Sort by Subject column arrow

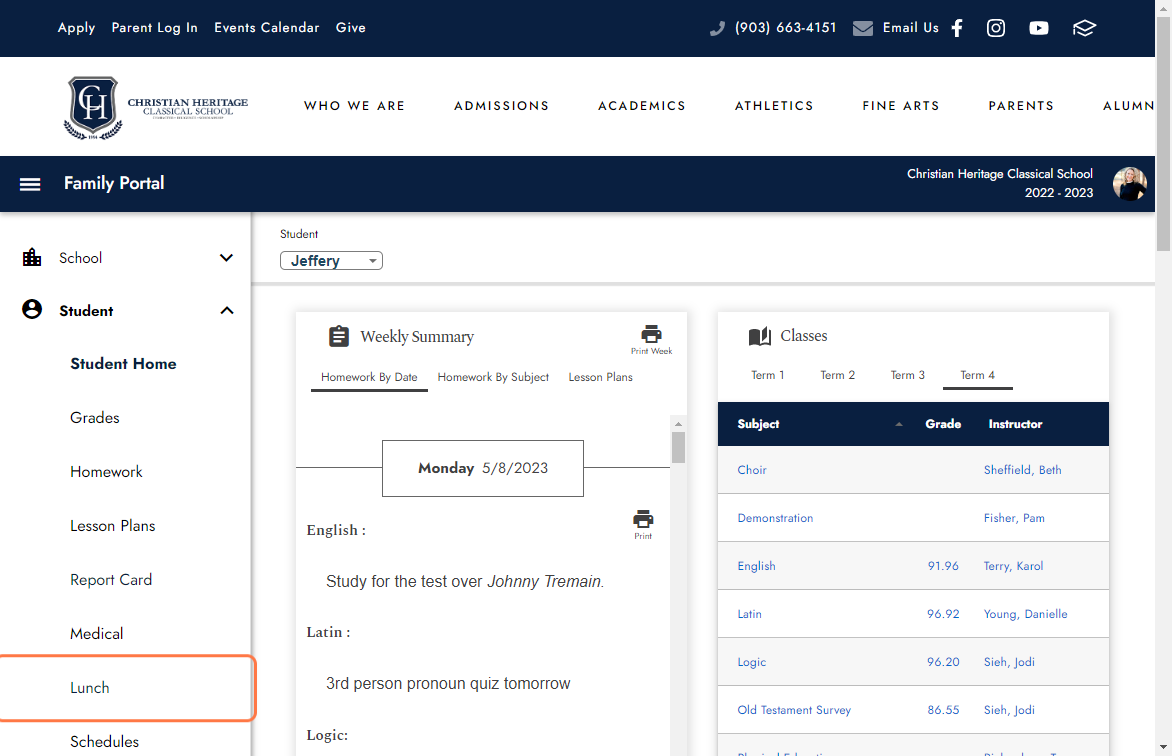point(899,424)
